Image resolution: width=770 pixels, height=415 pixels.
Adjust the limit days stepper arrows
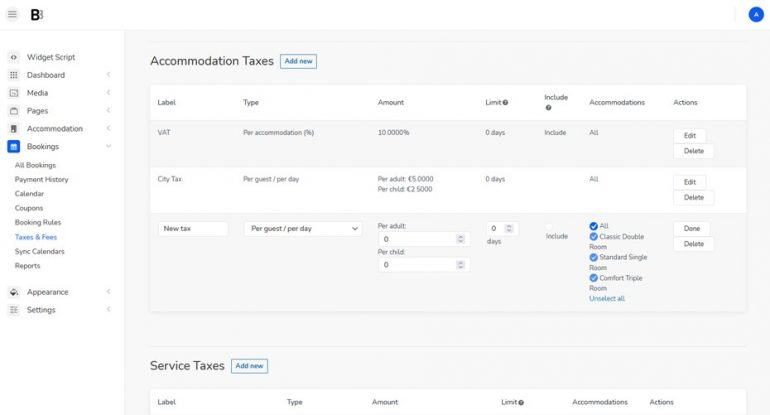coord(509,228)
